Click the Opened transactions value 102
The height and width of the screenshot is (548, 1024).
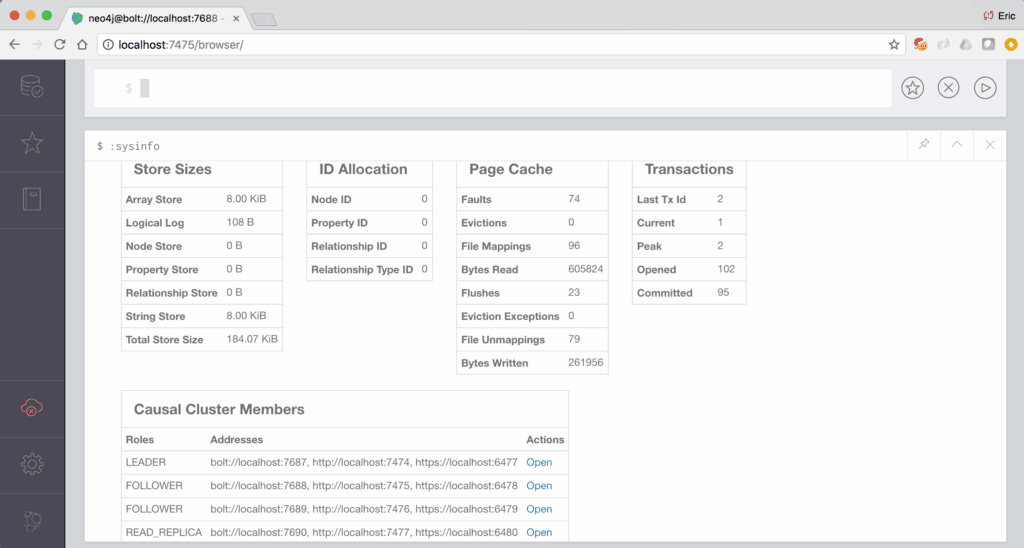point(726,269)
